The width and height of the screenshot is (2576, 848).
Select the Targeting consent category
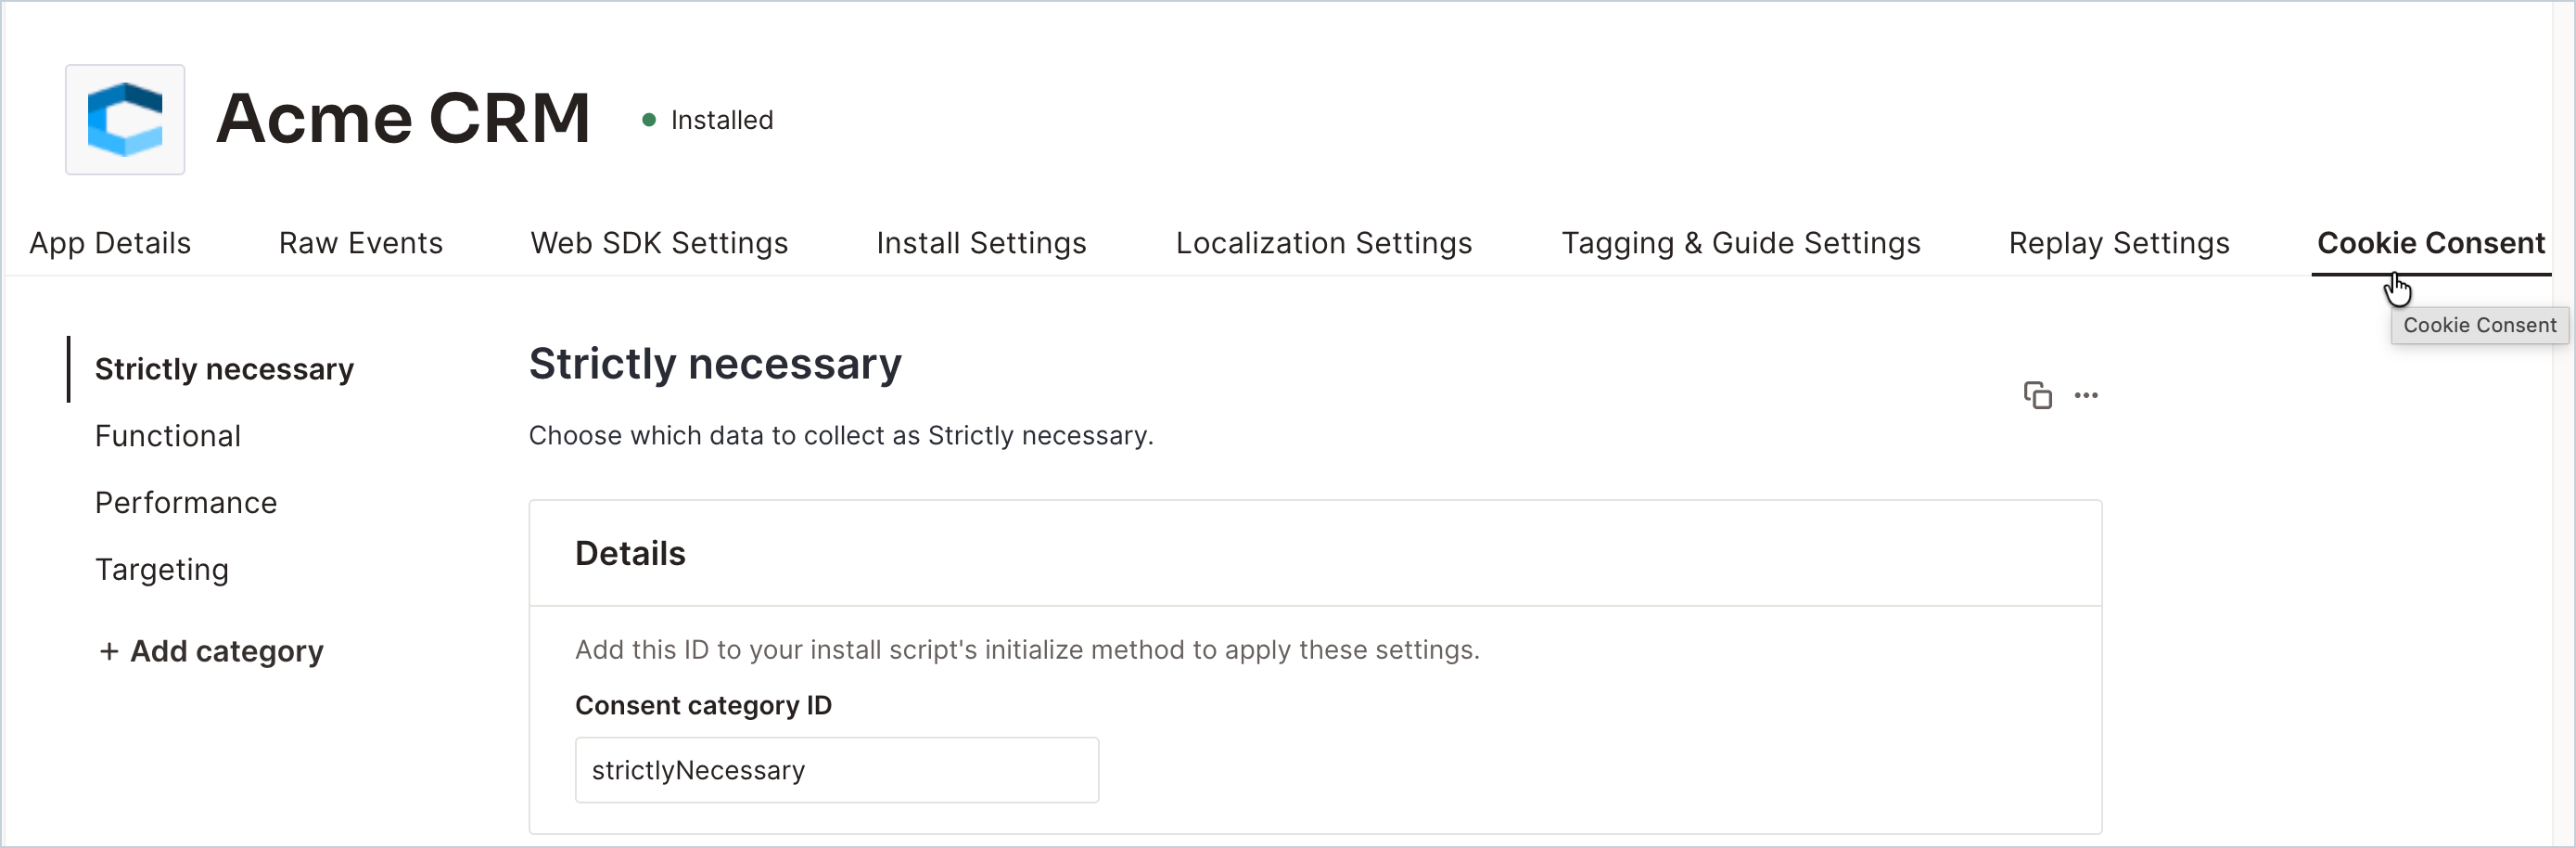162,570
